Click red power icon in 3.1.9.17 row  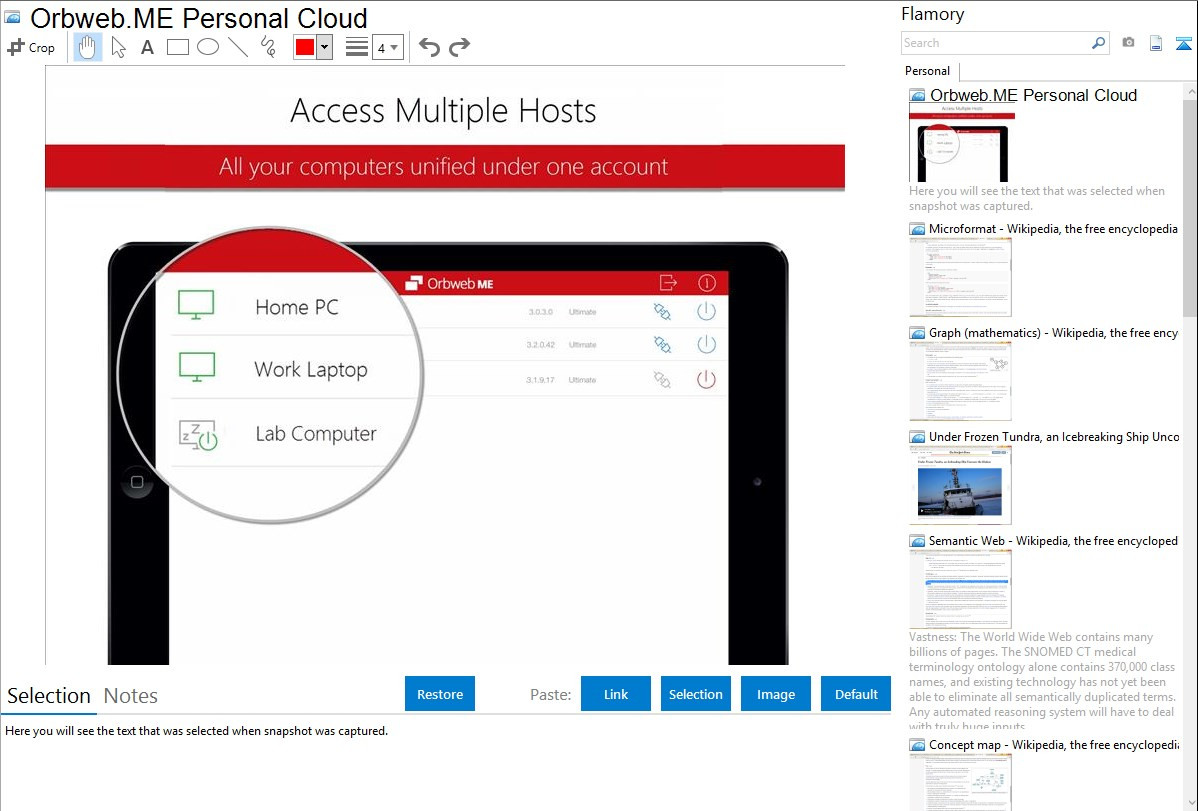click(707, 379)
